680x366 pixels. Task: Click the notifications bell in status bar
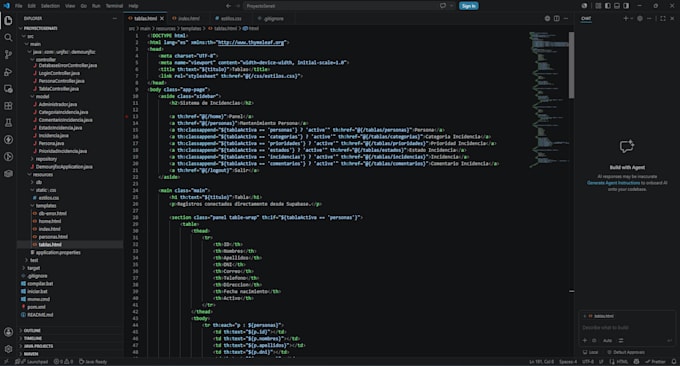click(x=674, y=362)
